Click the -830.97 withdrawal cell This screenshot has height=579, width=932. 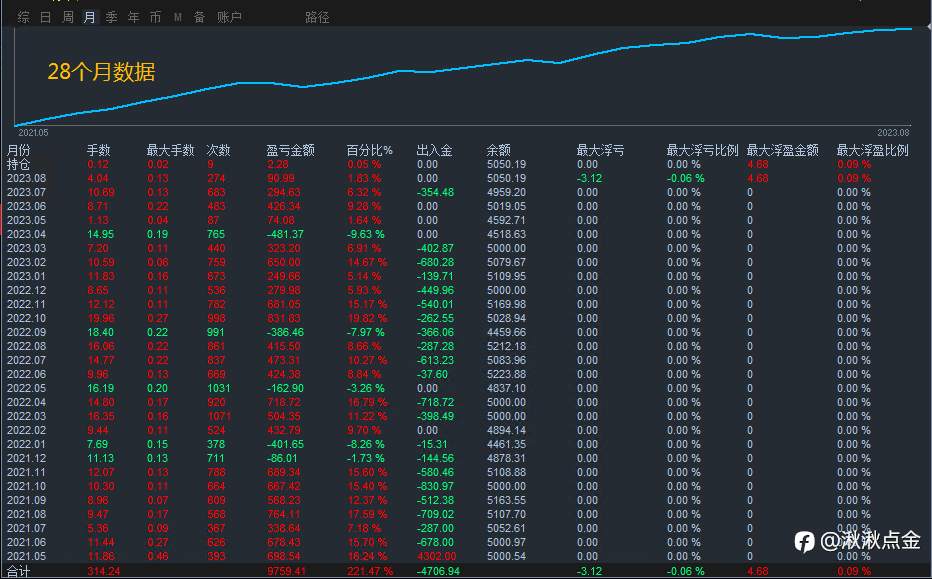coord(435,486)
